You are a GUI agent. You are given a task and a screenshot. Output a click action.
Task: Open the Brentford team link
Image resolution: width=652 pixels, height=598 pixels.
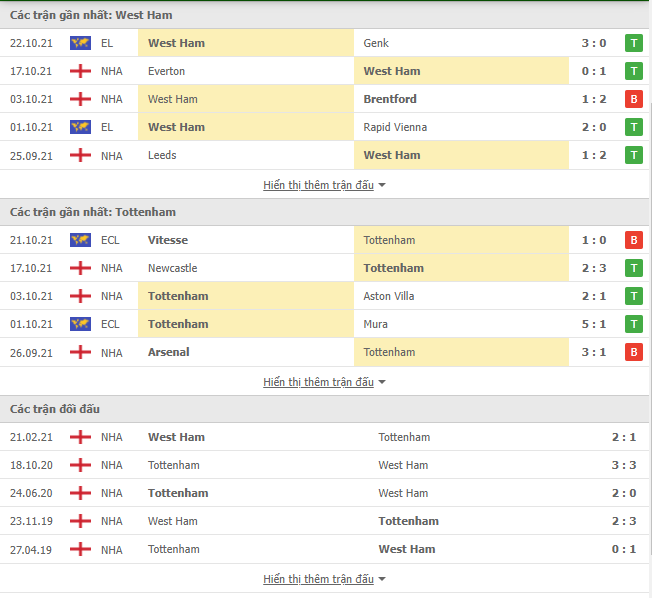[390, 99]
